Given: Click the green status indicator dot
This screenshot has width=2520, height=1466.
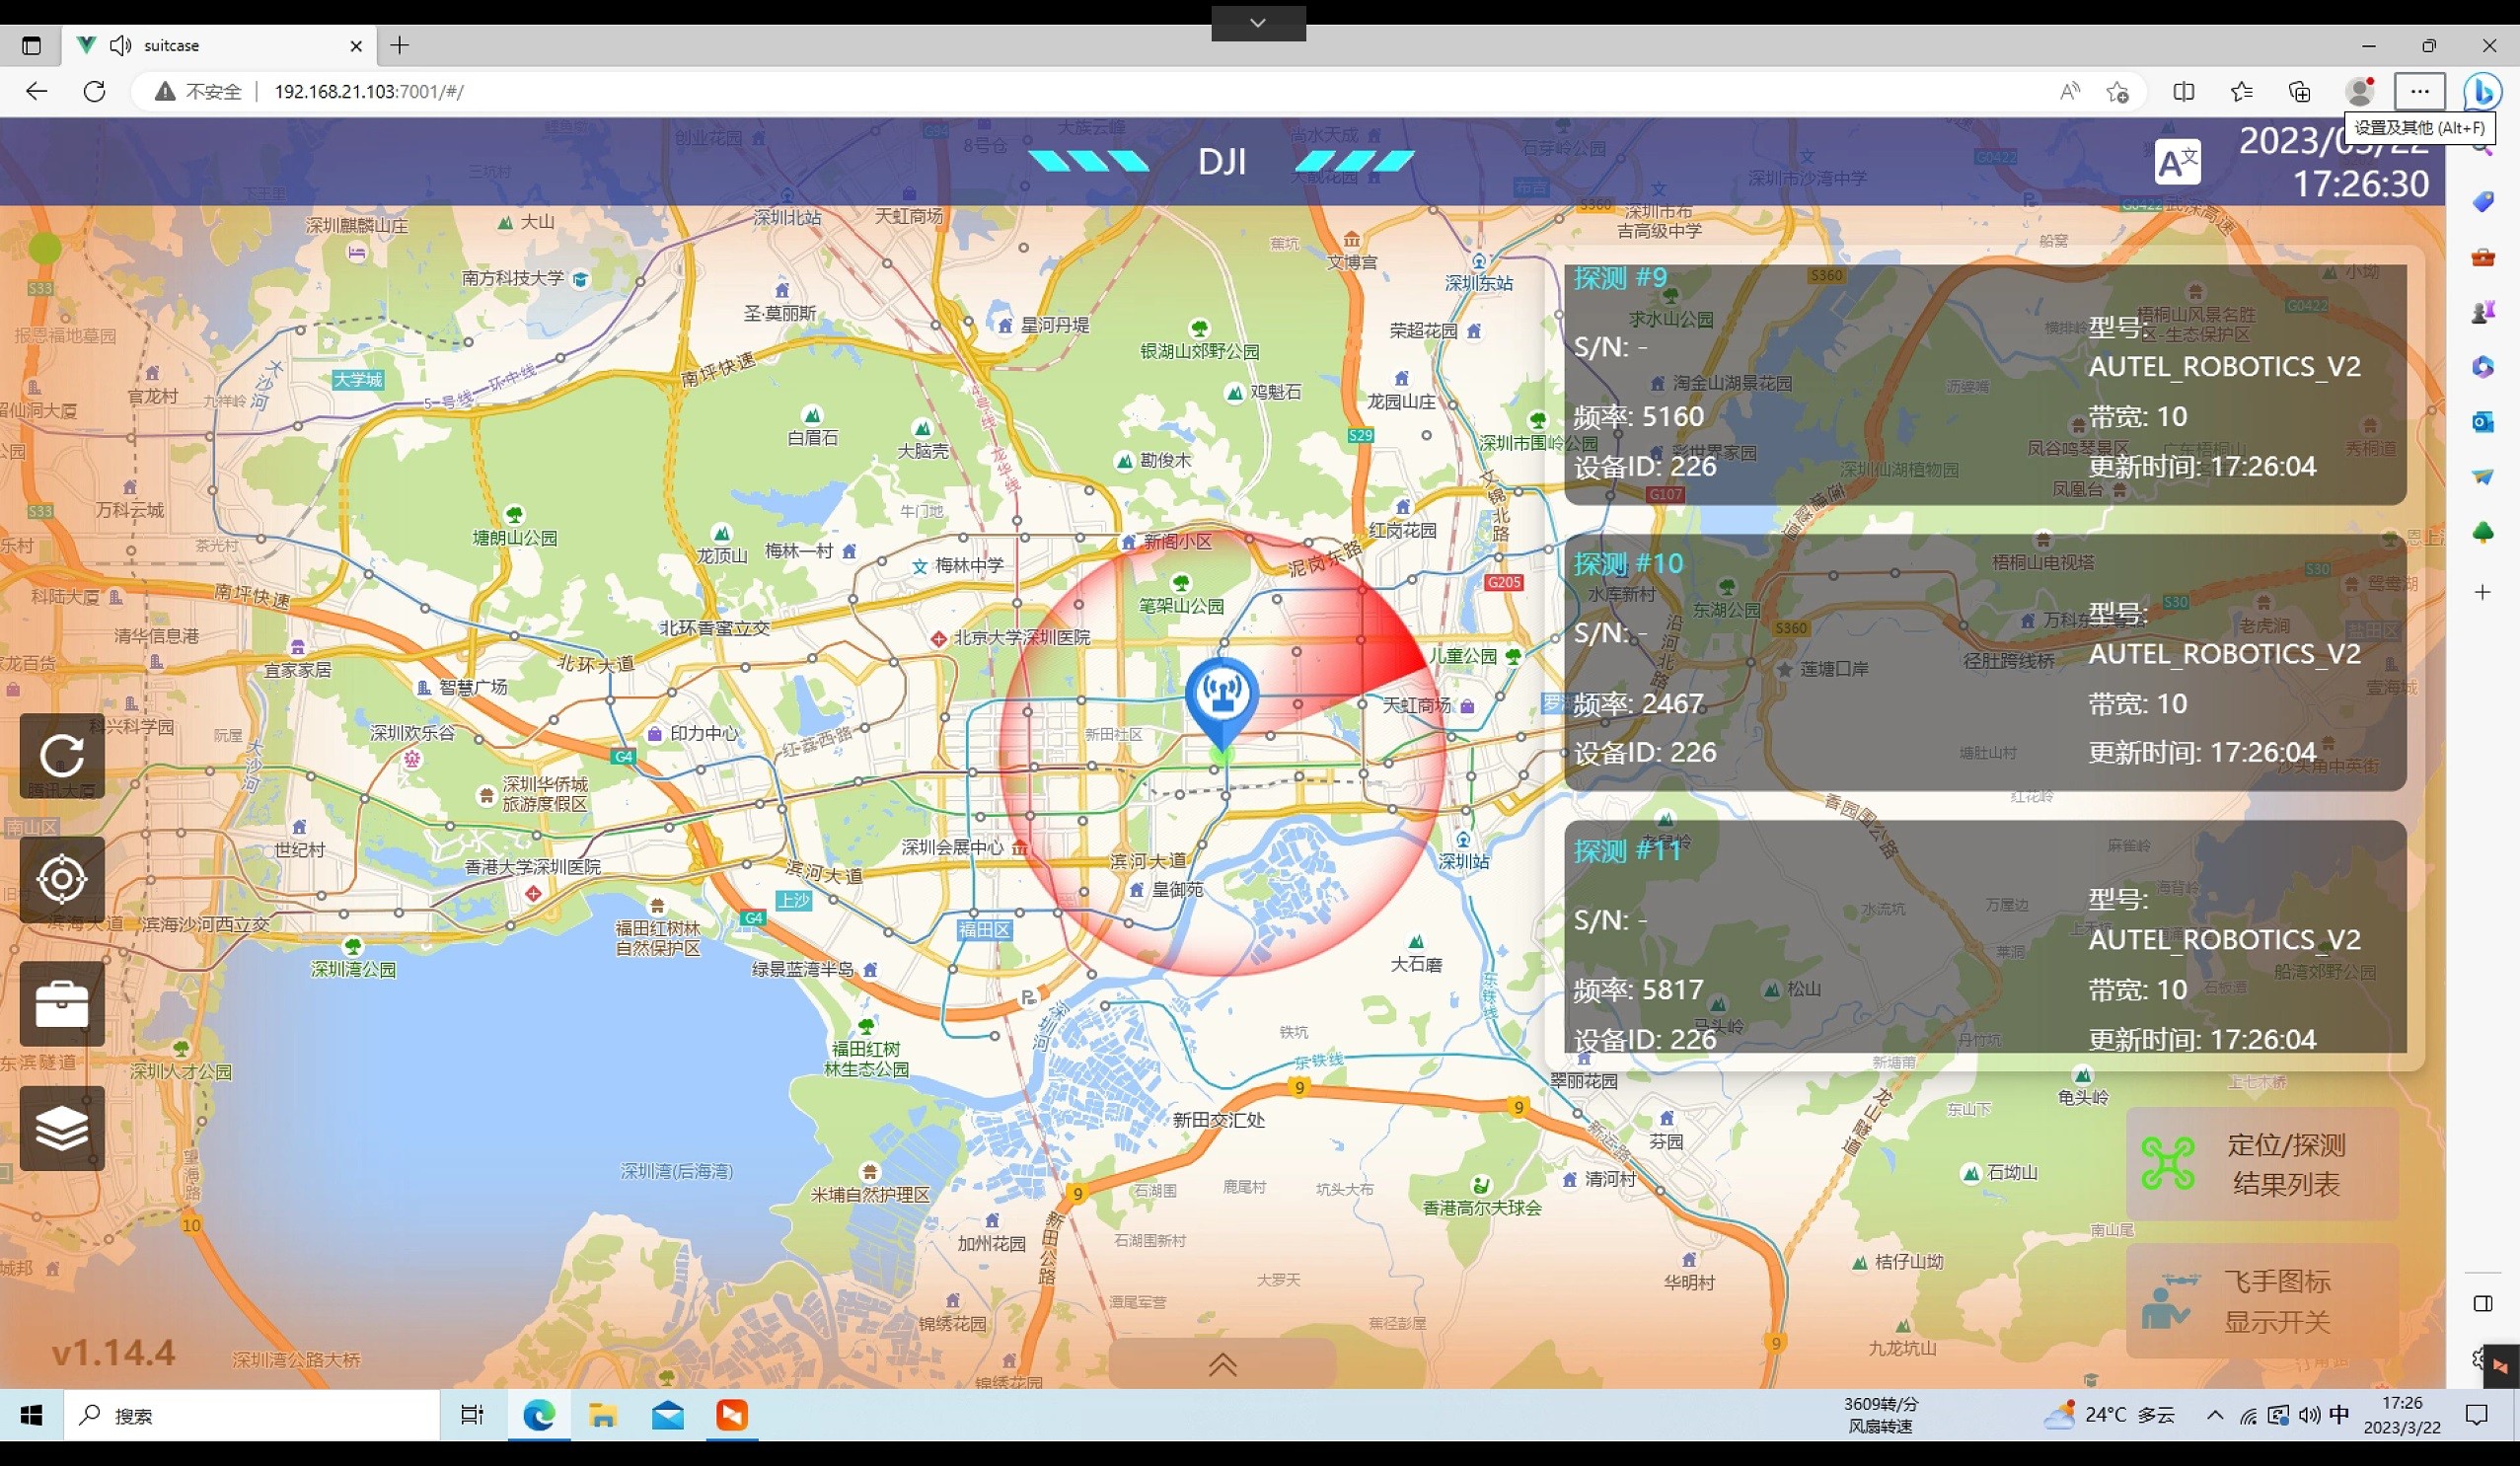Looking at the screenshot, I should click(44, 247).
